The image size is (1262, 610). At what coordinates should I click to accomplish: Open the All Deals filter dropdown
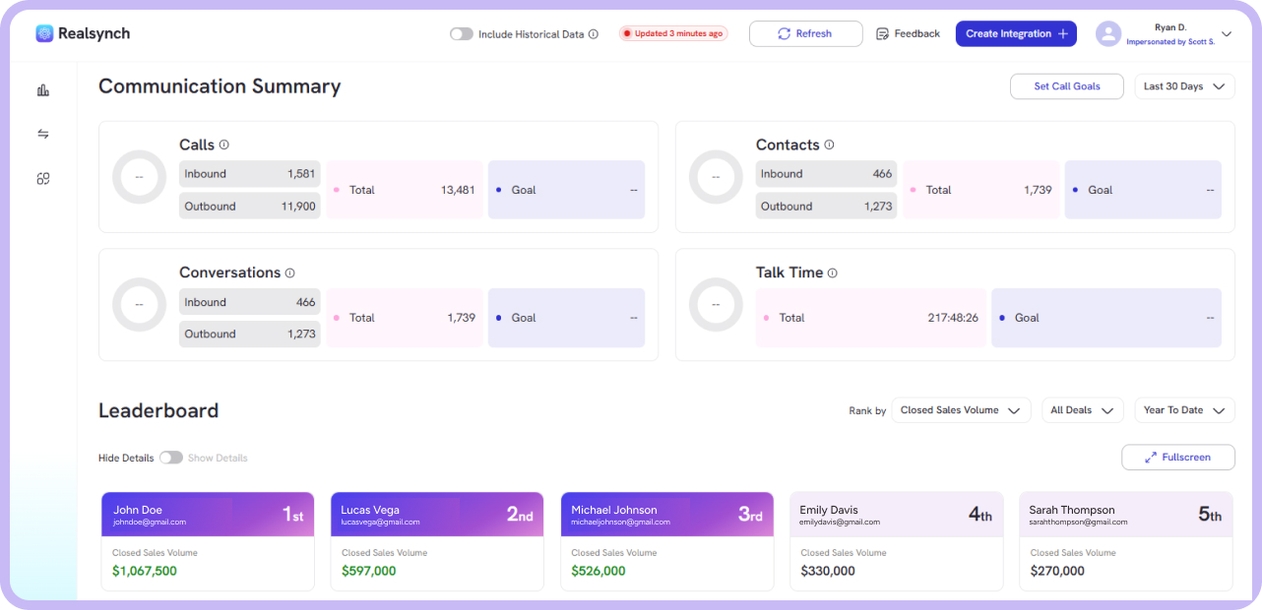1082,410
